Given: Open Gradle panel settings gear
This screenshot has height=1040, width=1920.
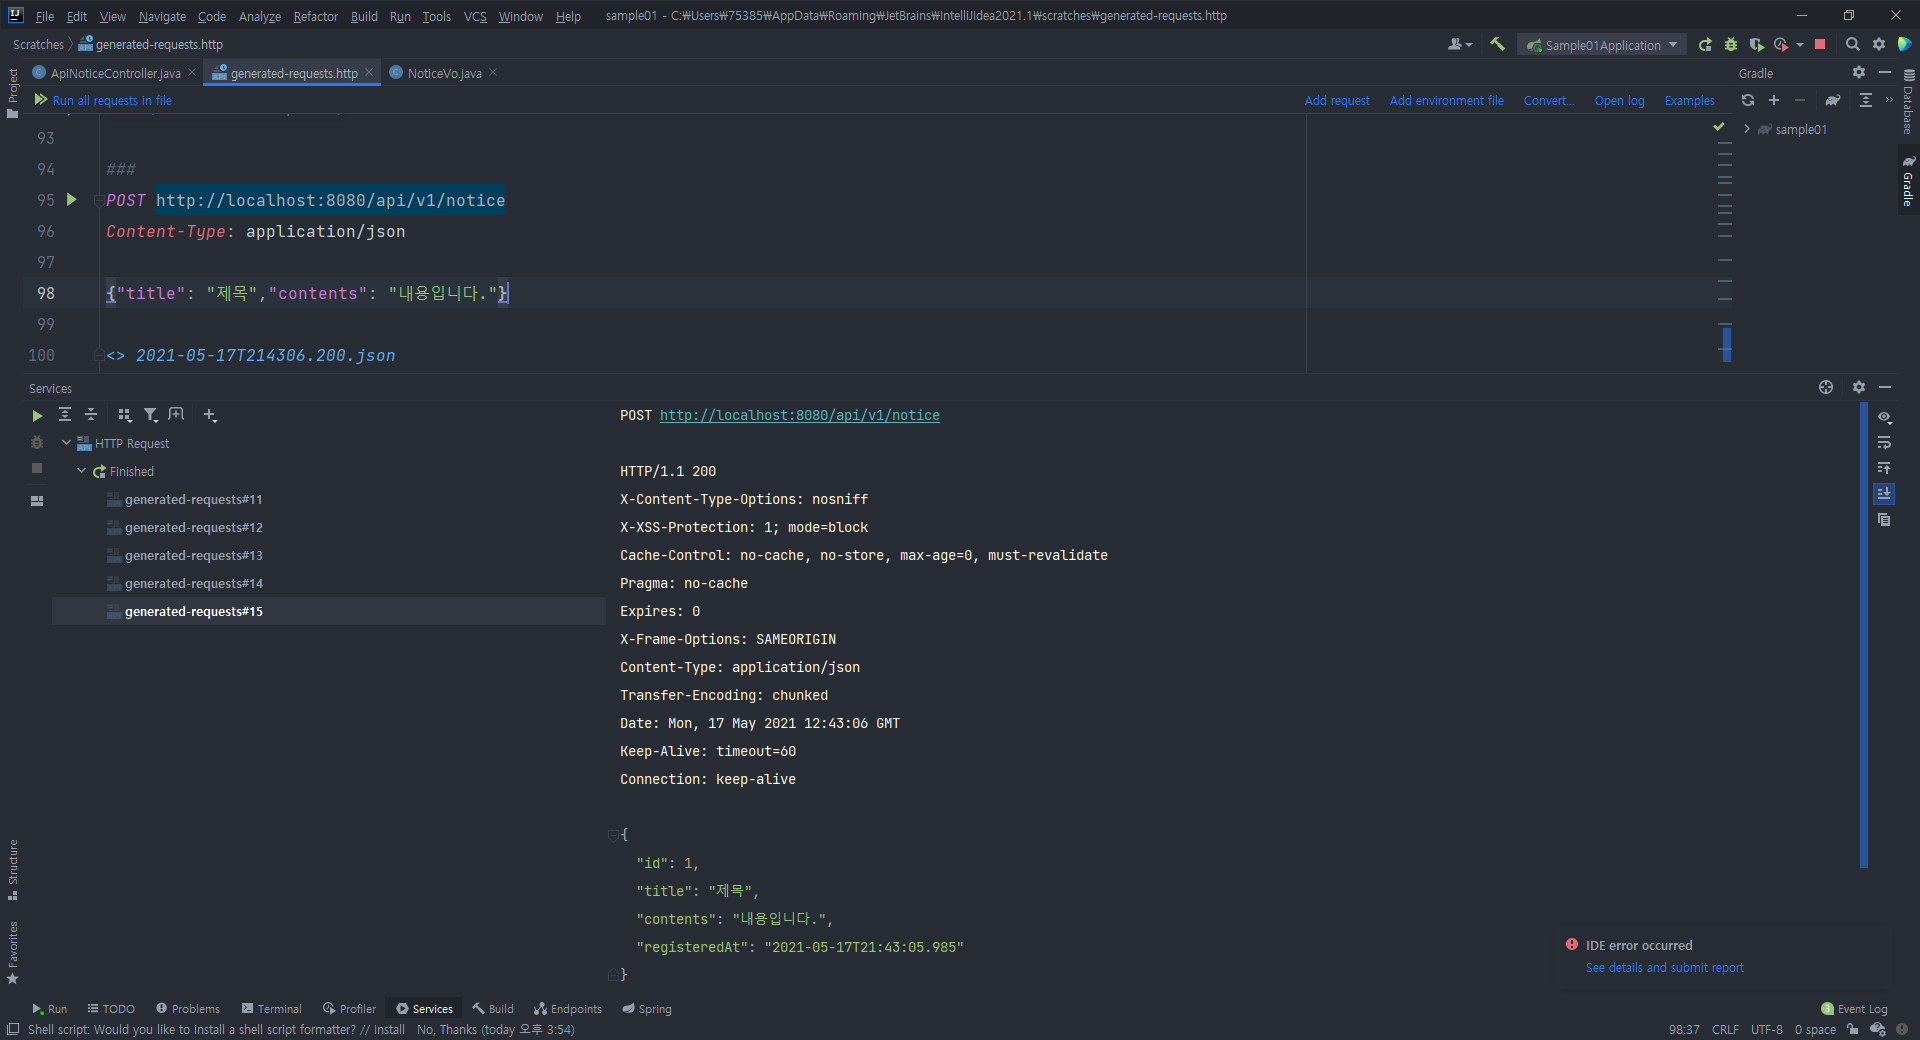Looking at the screenshot, I should coord(1858,73).
